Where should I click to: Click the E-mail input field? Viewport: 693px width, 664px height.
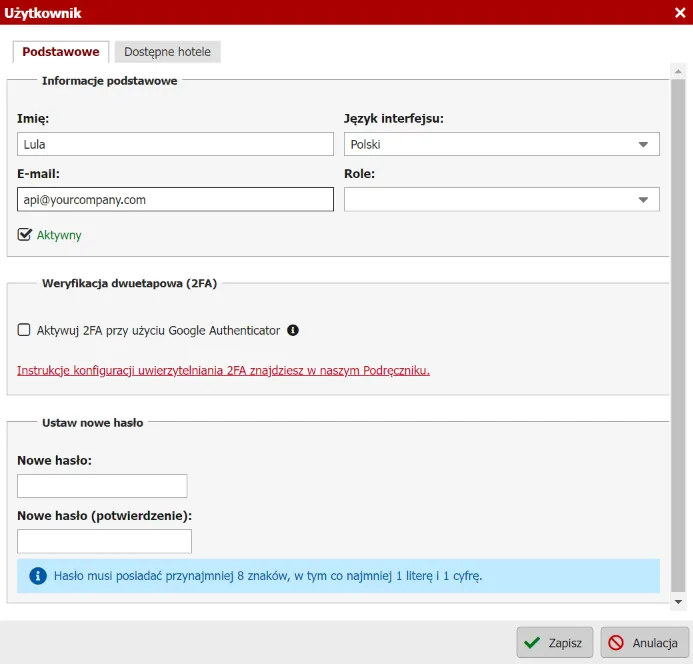click(175, 199)
